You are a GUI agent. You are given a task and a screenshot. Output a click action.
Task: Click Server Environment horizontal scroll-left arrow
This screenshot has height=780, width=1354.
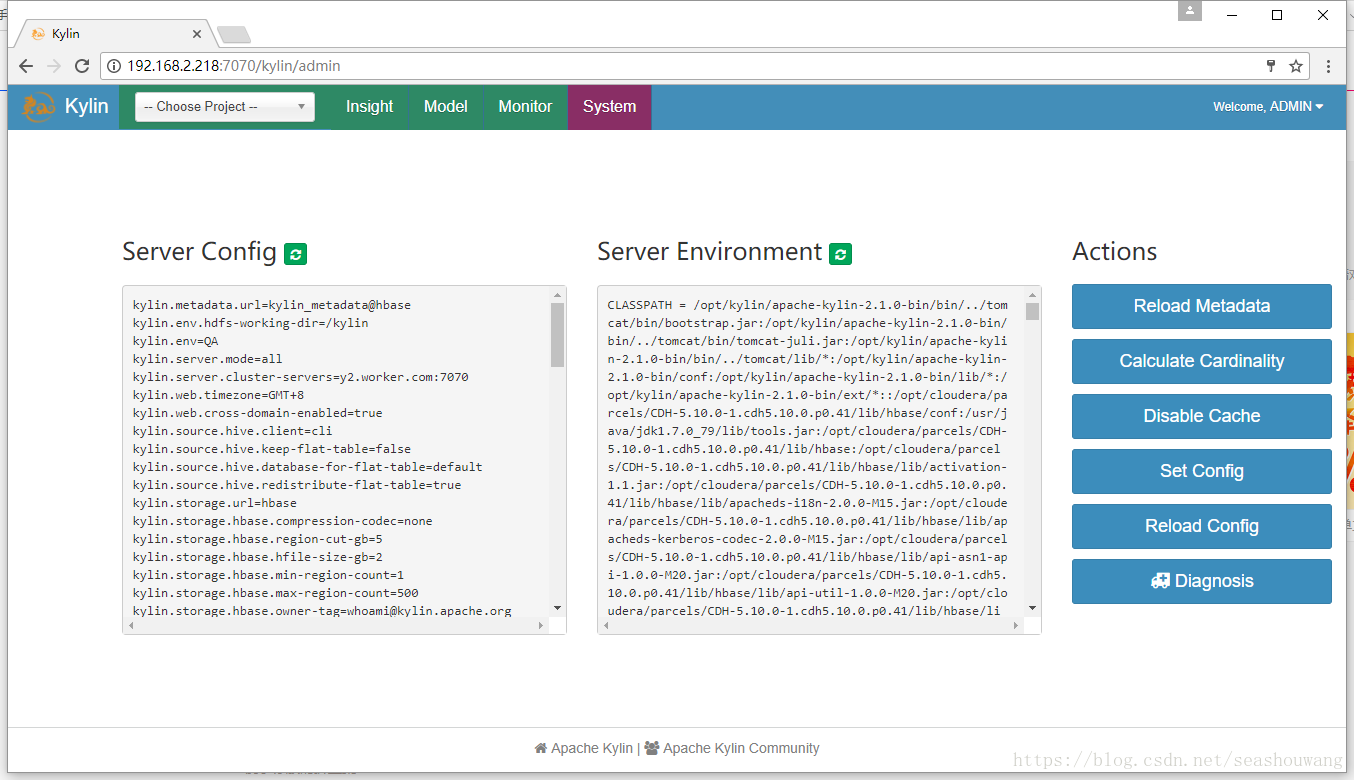click(606, 625)
